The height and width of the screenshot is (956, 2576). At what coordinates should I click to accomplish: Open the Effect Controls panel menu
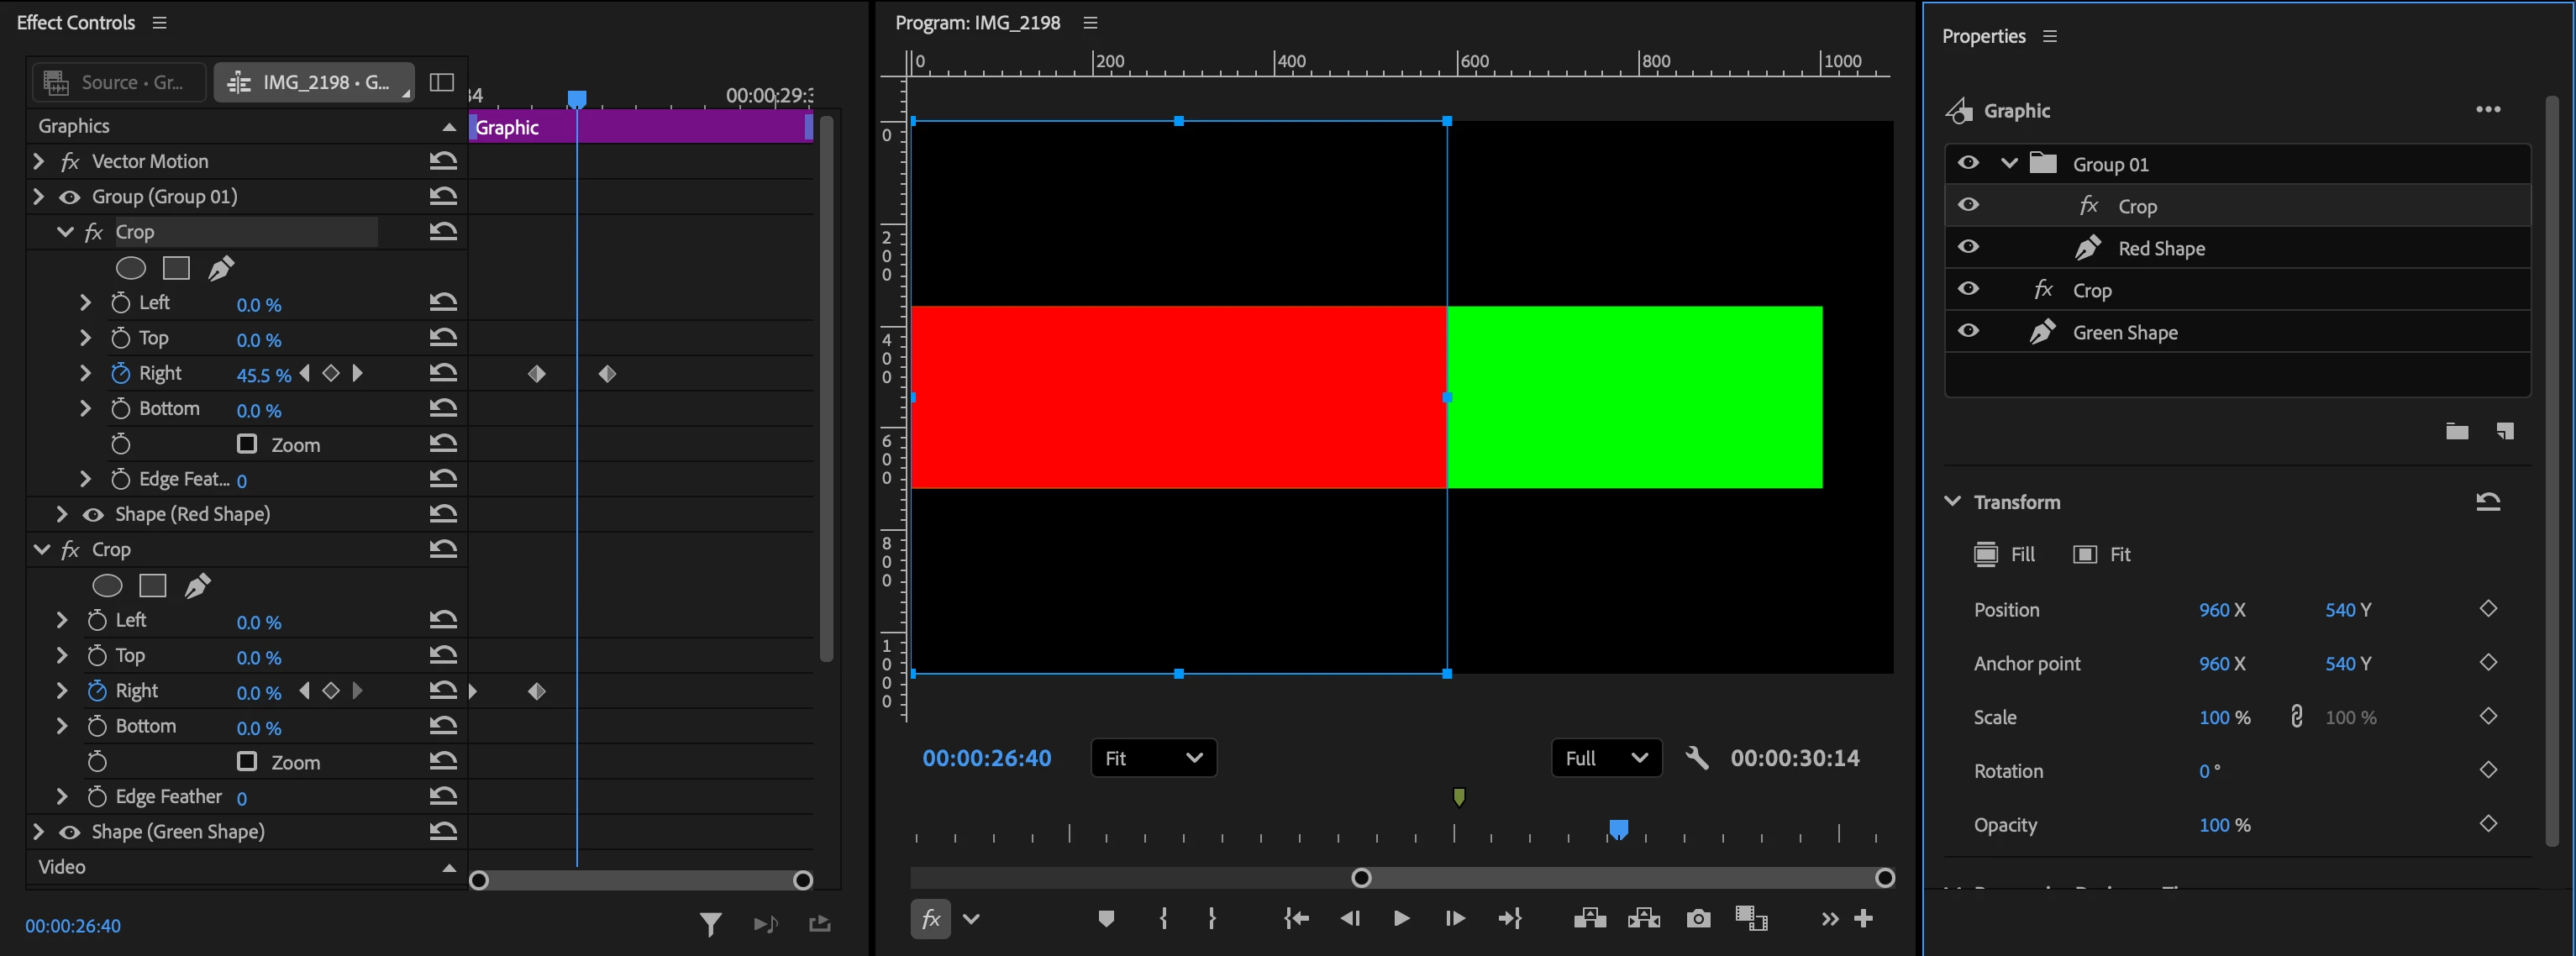(159, 22)
